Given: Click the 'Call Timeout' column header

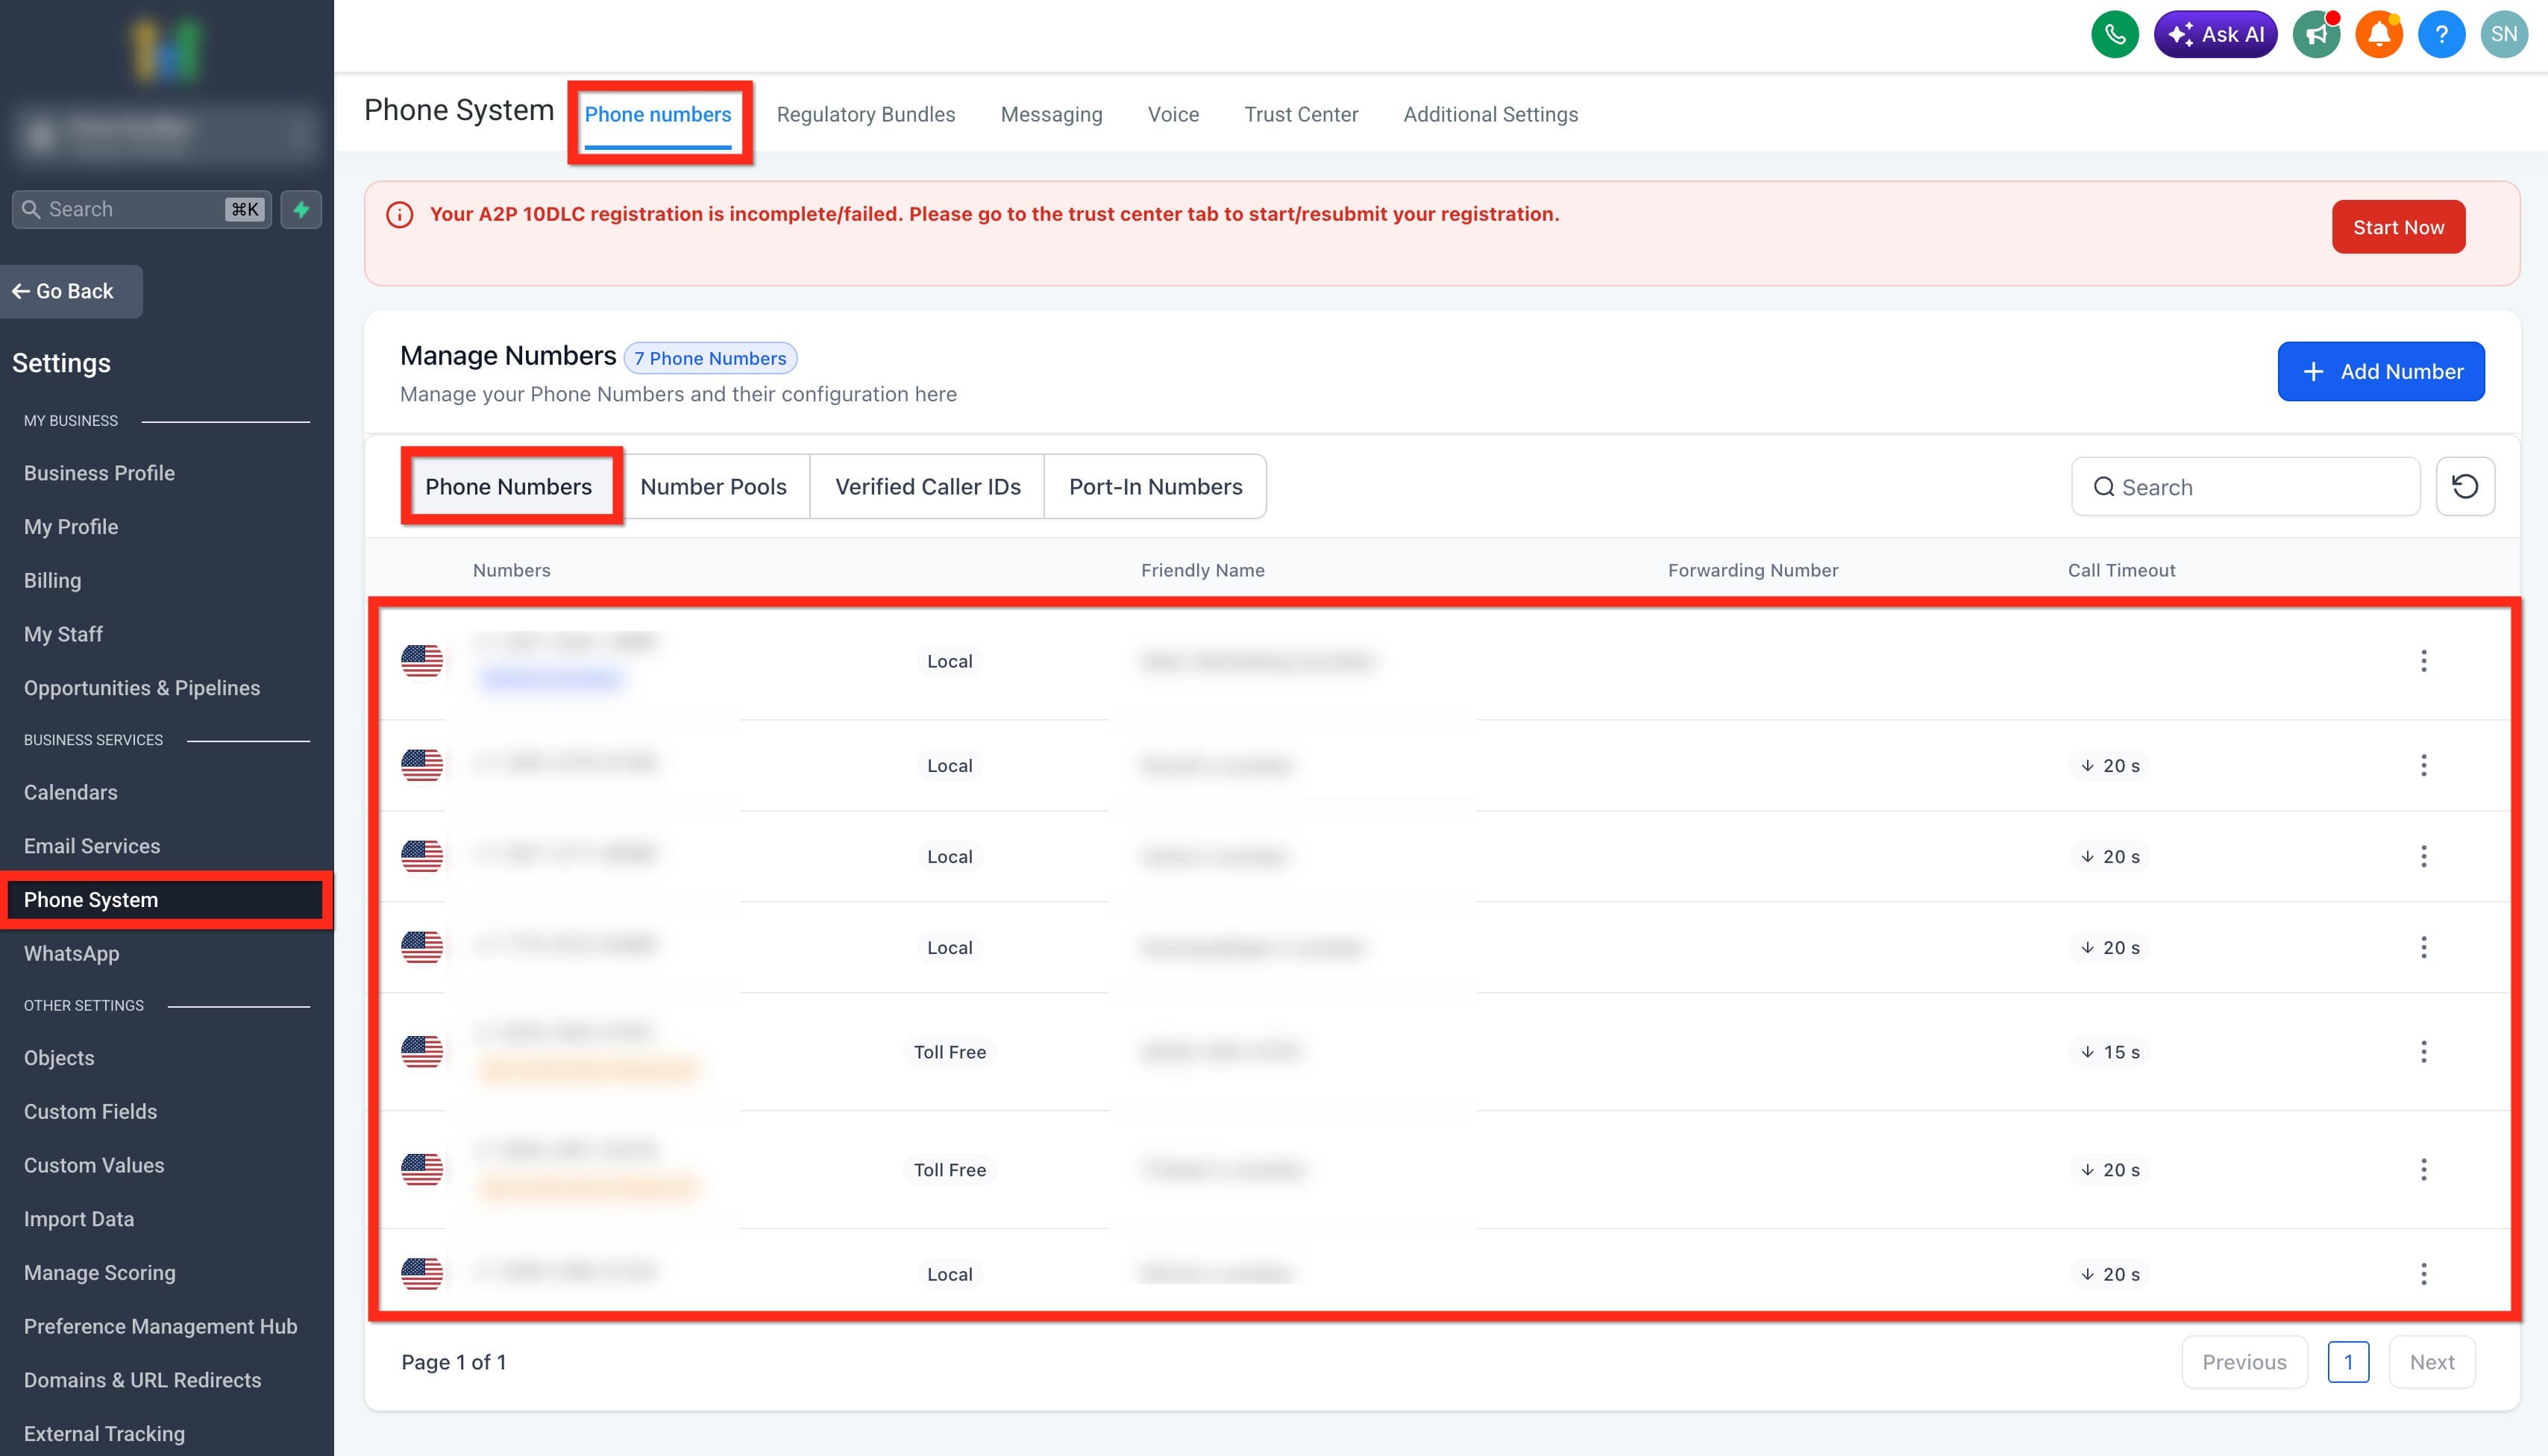Looking at the screenshot, I should point(2121,570).
